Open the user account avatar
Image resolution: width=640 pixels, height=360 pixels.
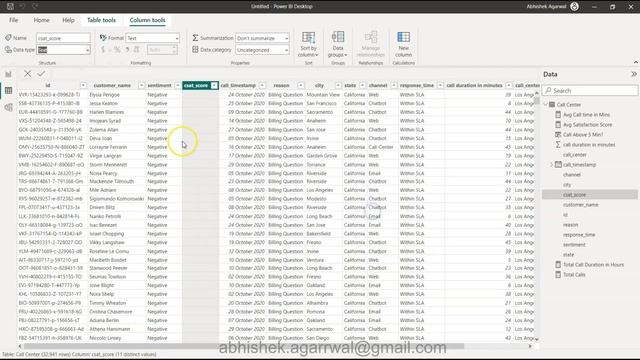click(x=574, y=7)
